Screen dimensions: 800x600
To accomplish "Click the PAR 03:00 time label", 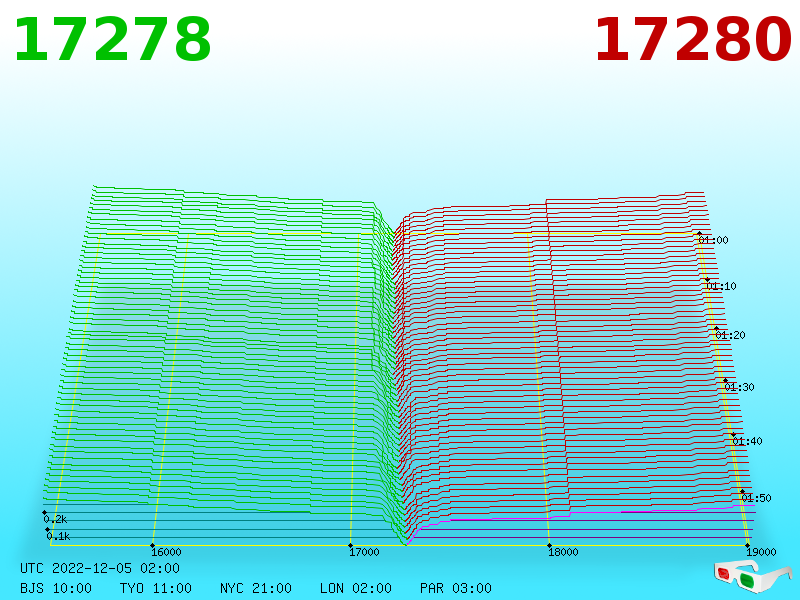I will click(456, 588).
